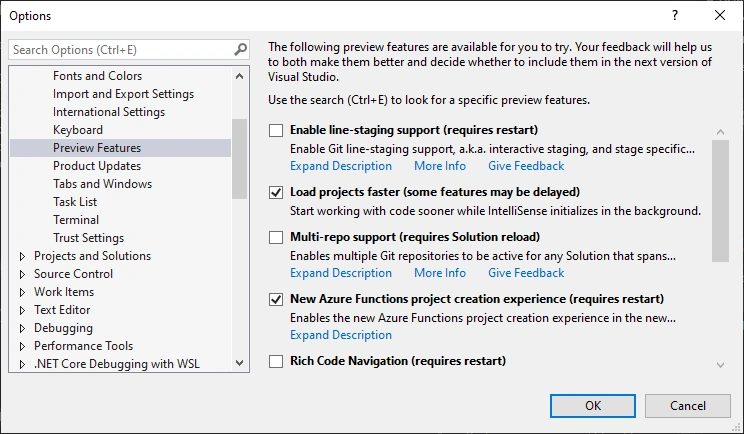Click the help question mark icon

(x=675, y=15)
